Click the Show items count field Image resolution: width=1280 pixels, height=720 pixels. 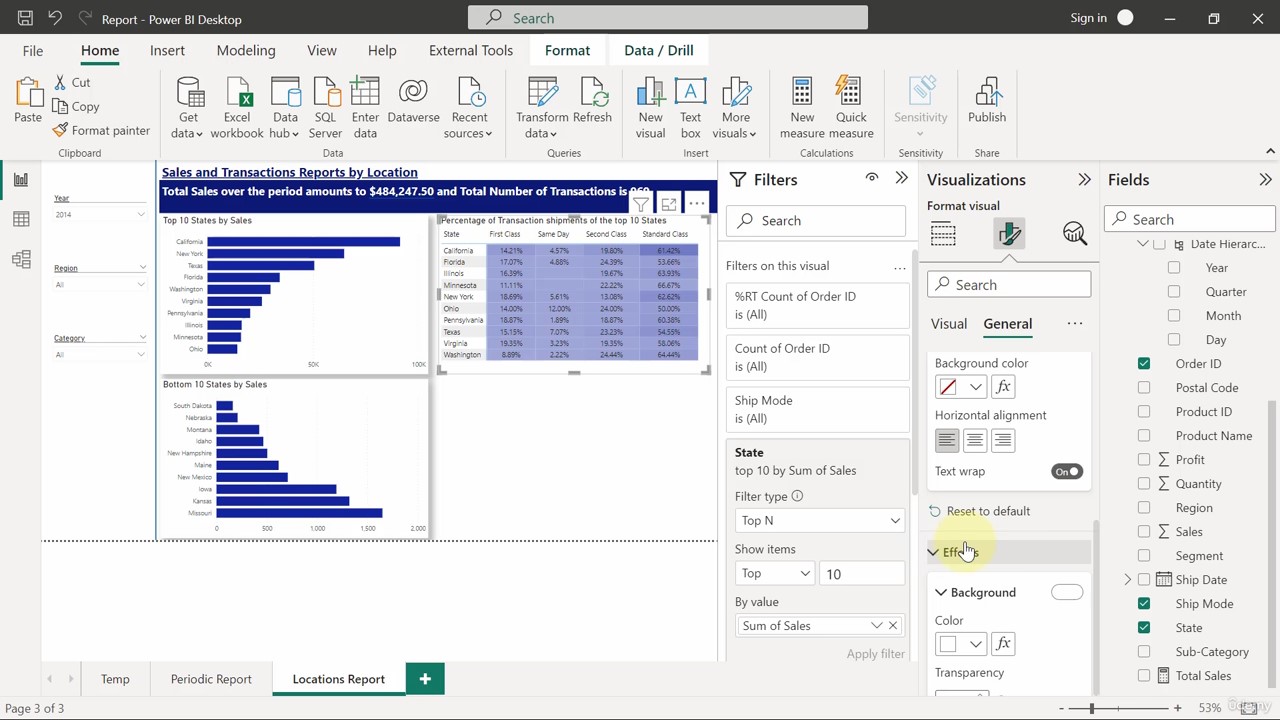(863, 574)
